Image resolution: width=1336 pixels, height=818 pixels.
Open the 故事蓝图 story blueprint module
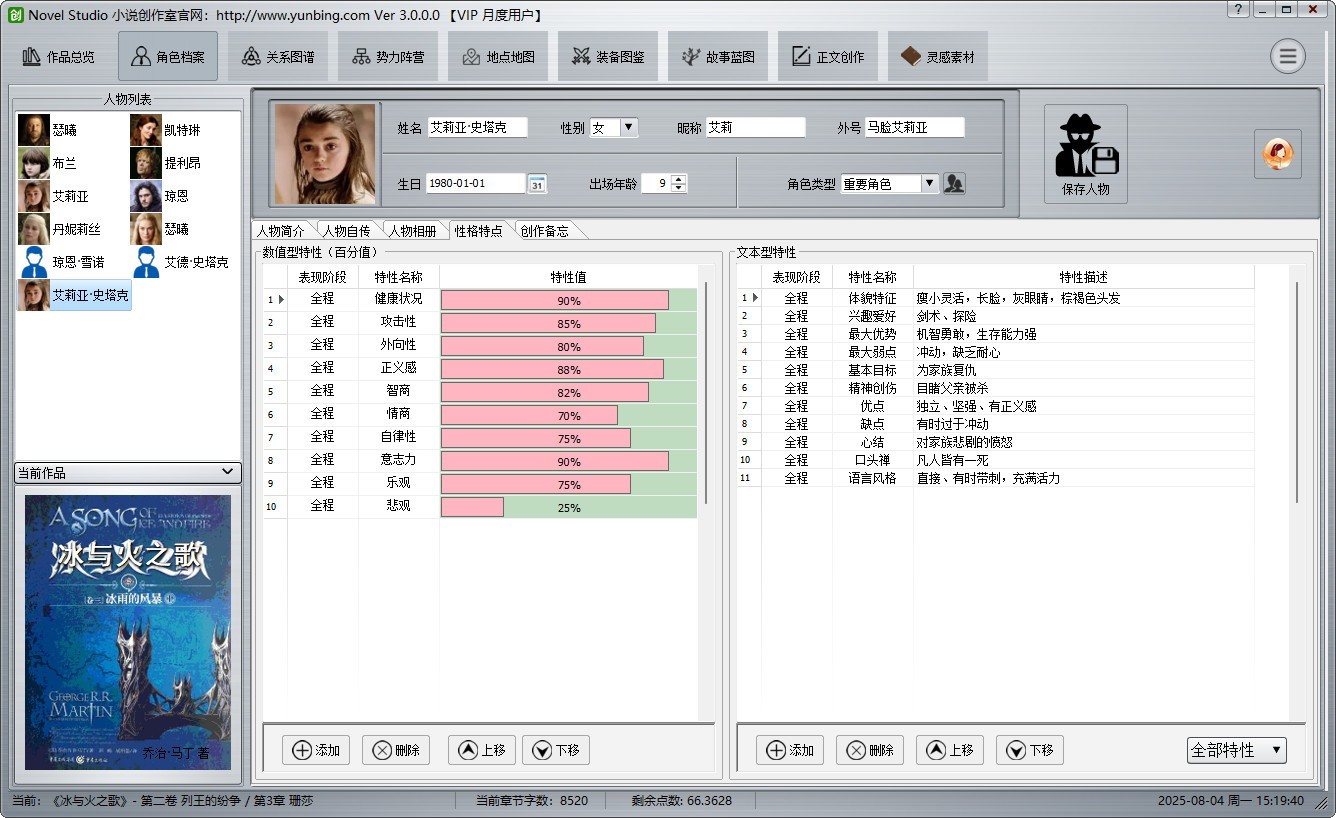[x=718, y=57]
